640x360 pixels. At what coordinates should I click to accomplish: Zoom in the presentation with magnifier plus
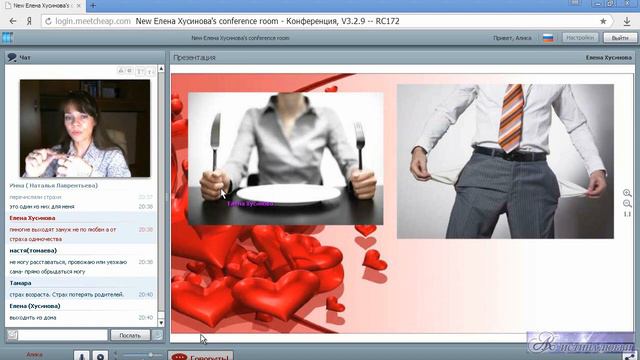(627, 193)
